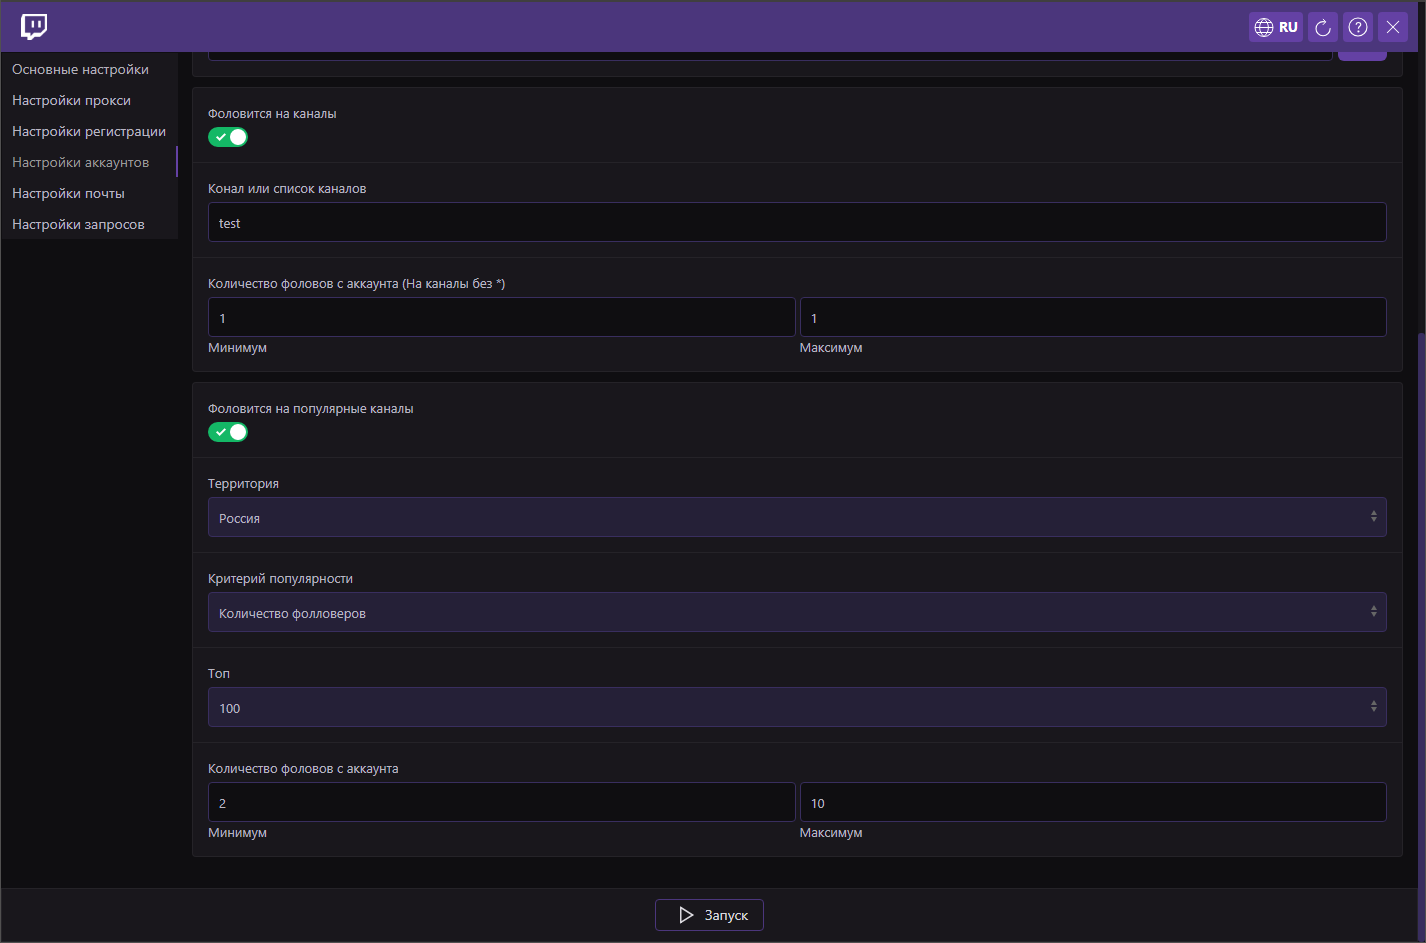Open Настройки запросов section
Screen dimensions: 1426x943
pos(89,224)
